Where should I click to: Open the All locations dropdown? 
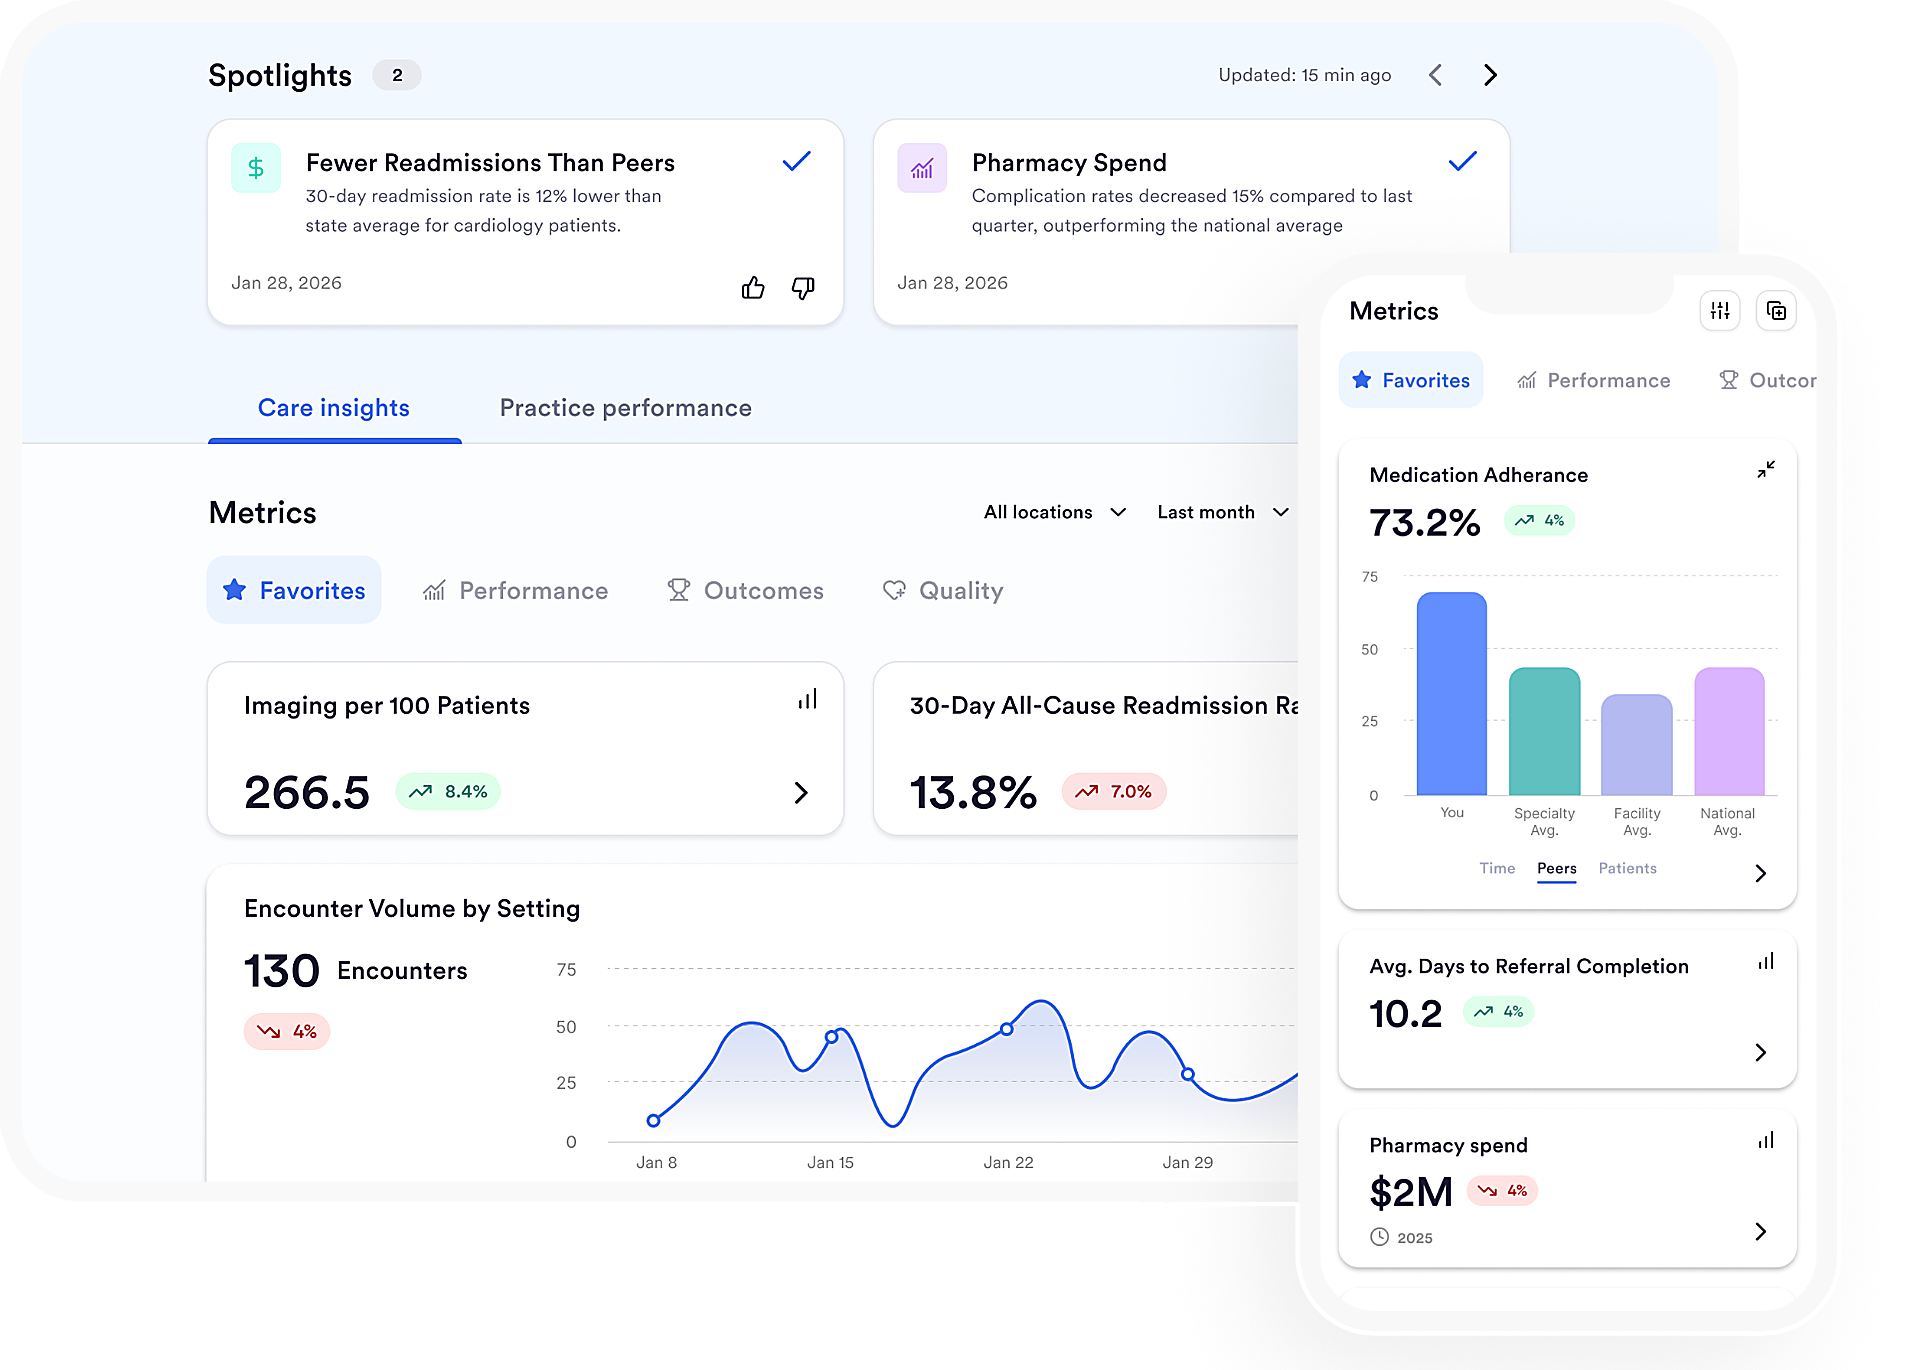click(x=1055, y=512)
